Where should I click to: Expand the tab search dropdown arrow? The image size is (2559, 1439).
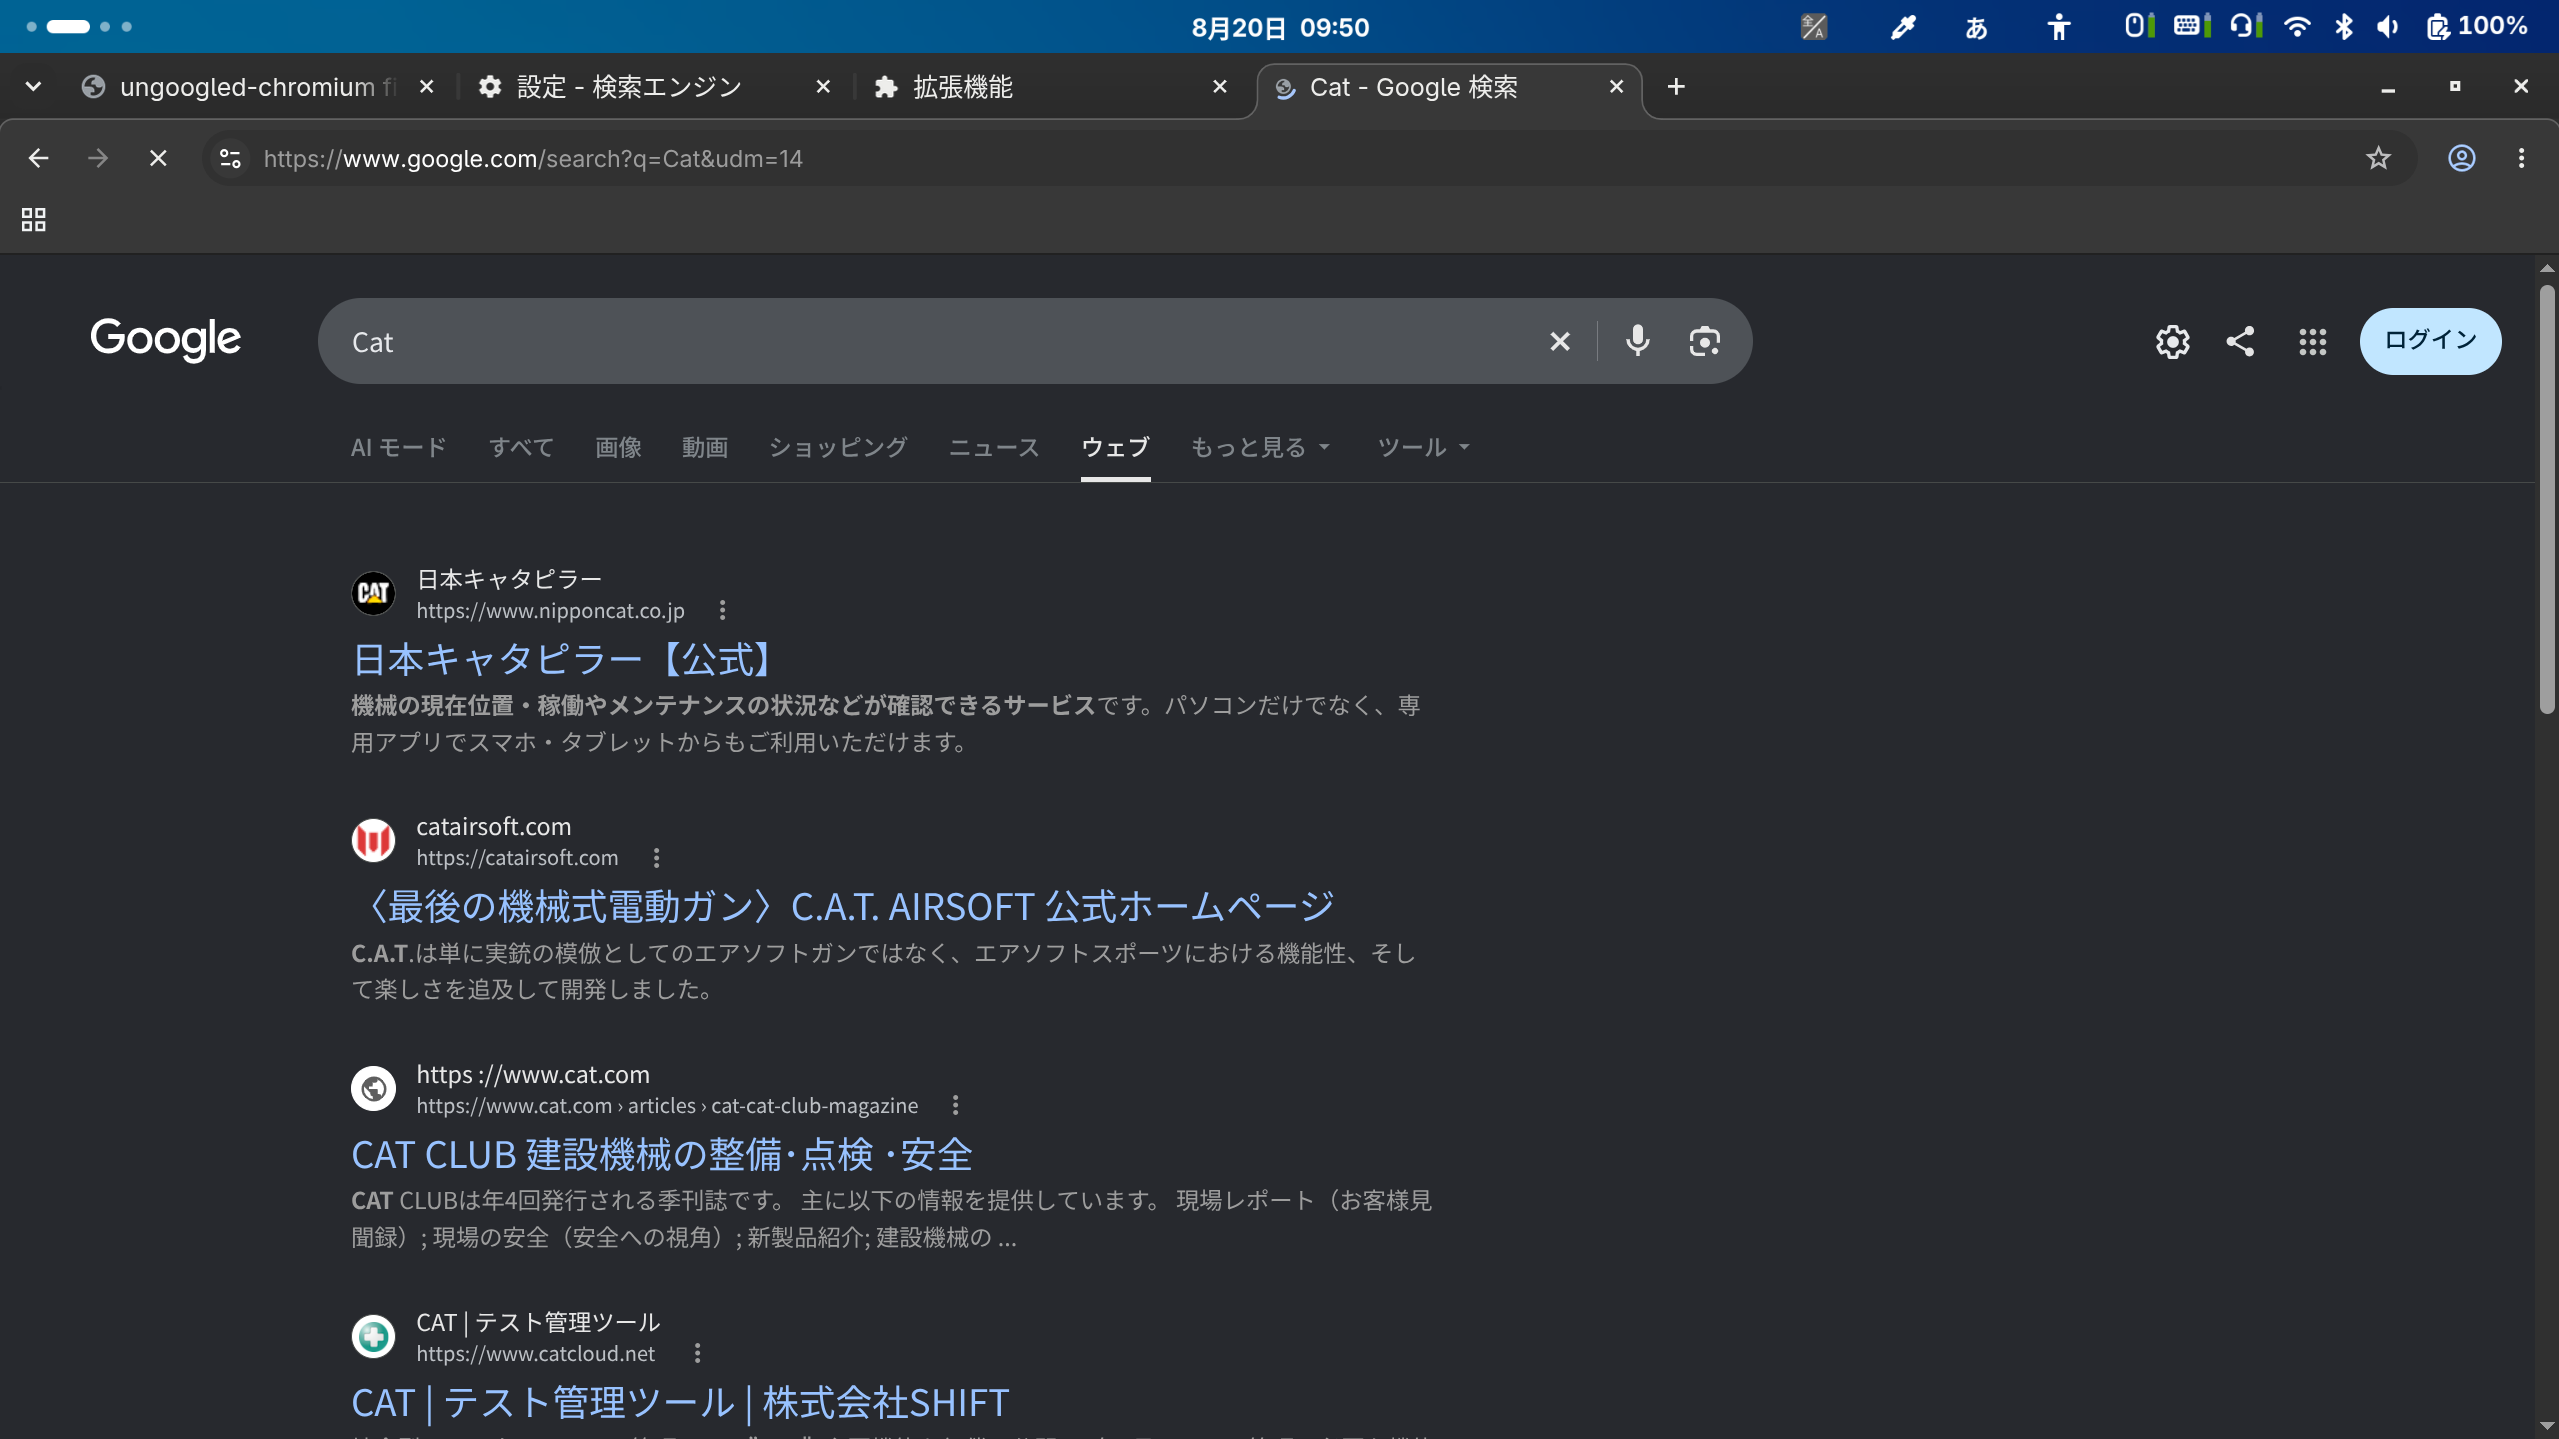(x=33, y=87)
